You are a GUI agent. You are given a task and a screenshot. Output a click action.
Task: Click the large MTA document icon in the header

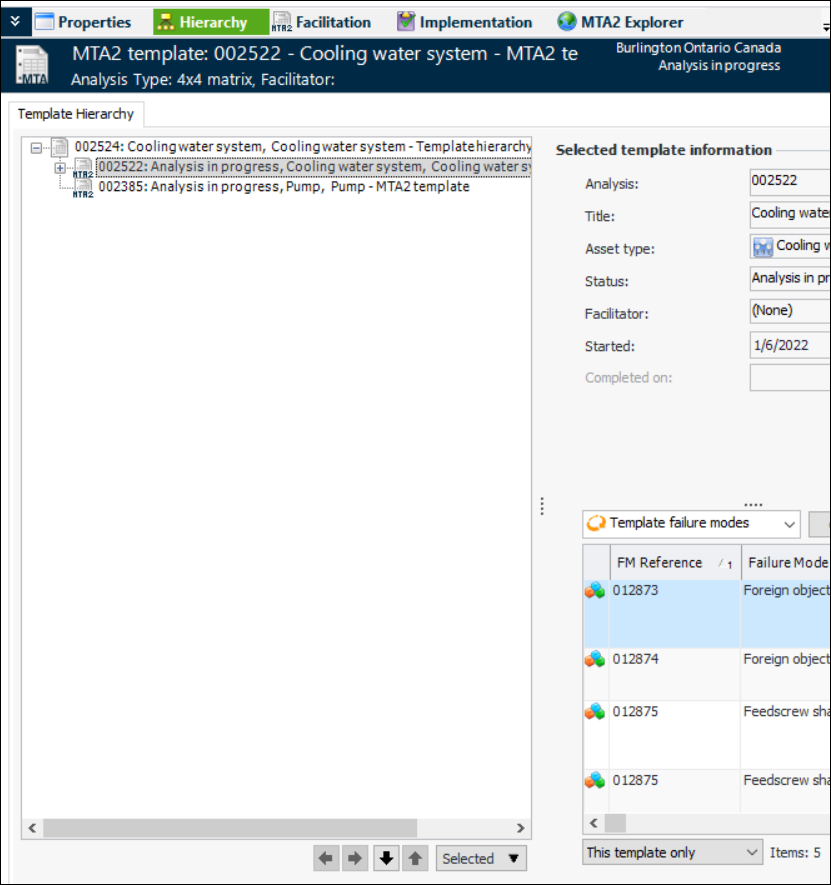tap(32, 65)
